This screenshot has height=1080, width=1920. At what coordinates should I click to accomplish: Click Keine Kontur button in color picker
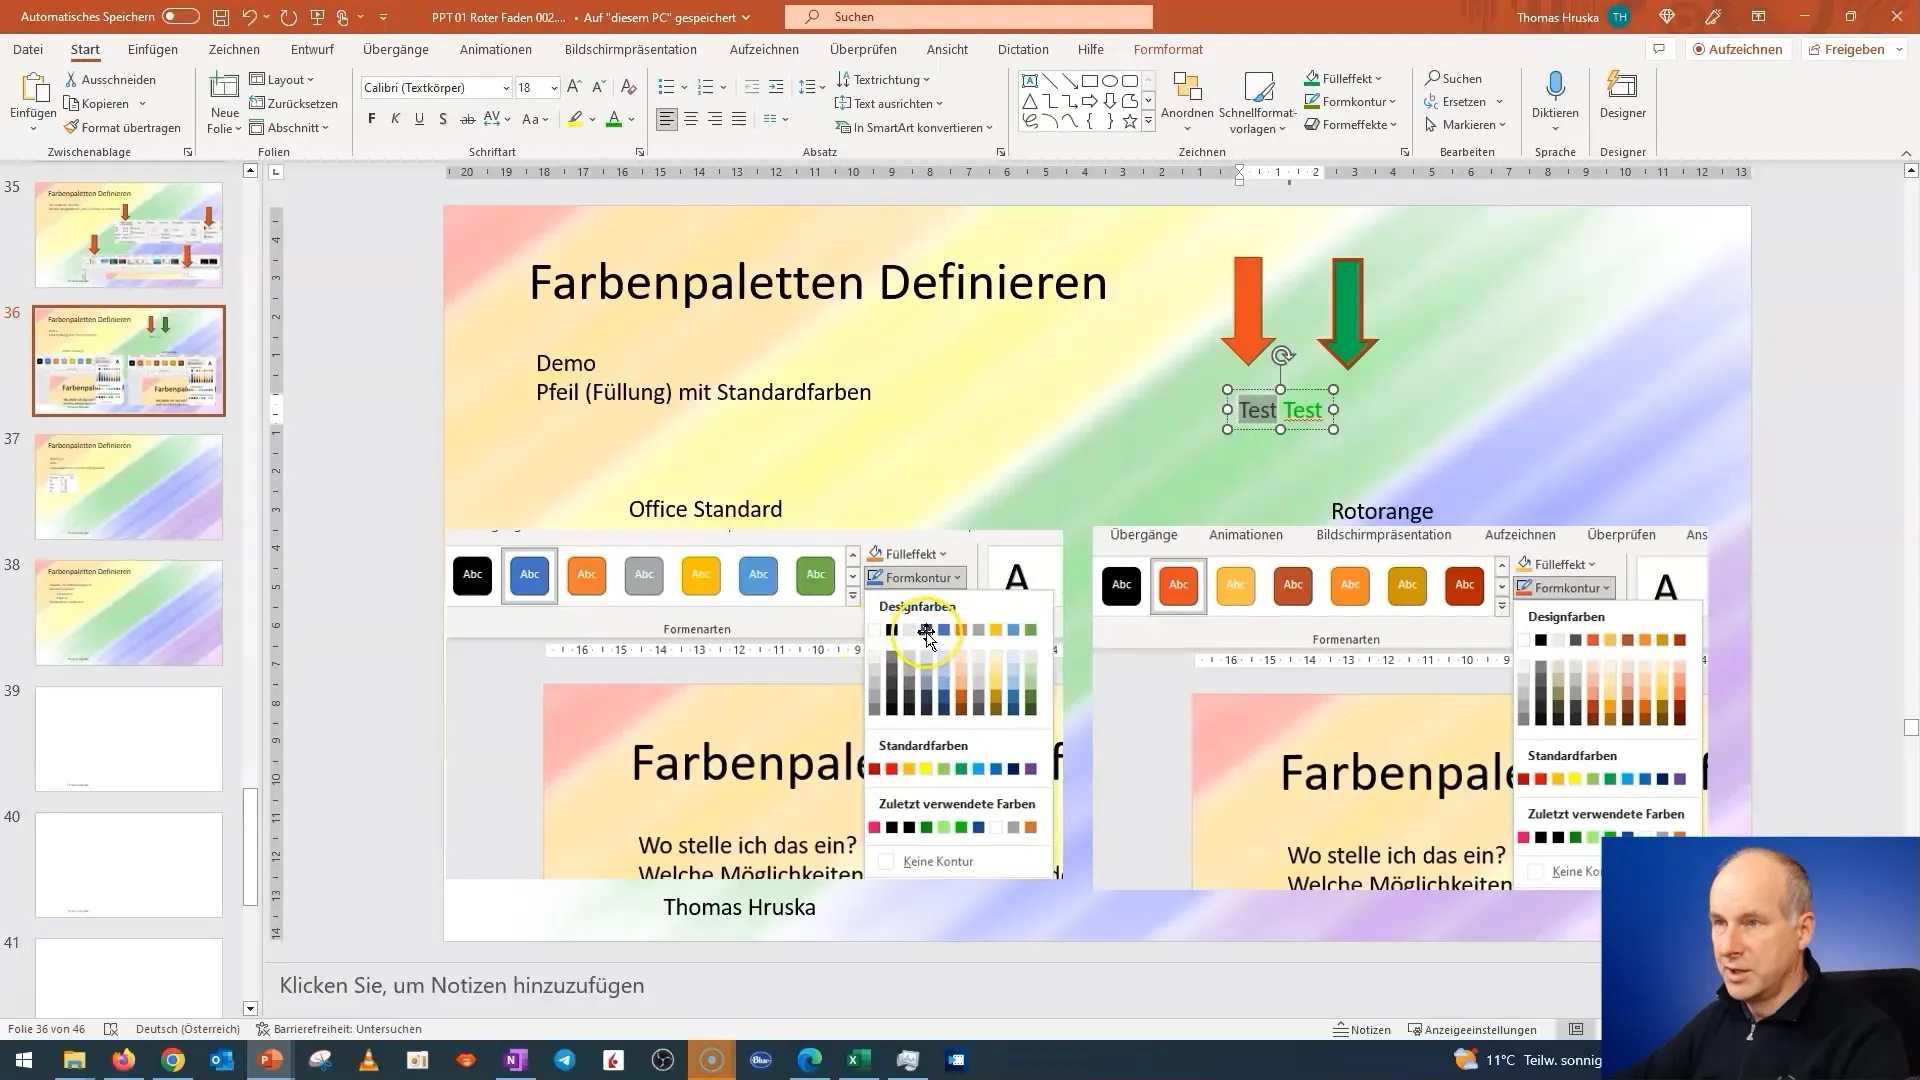pyautogui.click(x=939, y=860)
